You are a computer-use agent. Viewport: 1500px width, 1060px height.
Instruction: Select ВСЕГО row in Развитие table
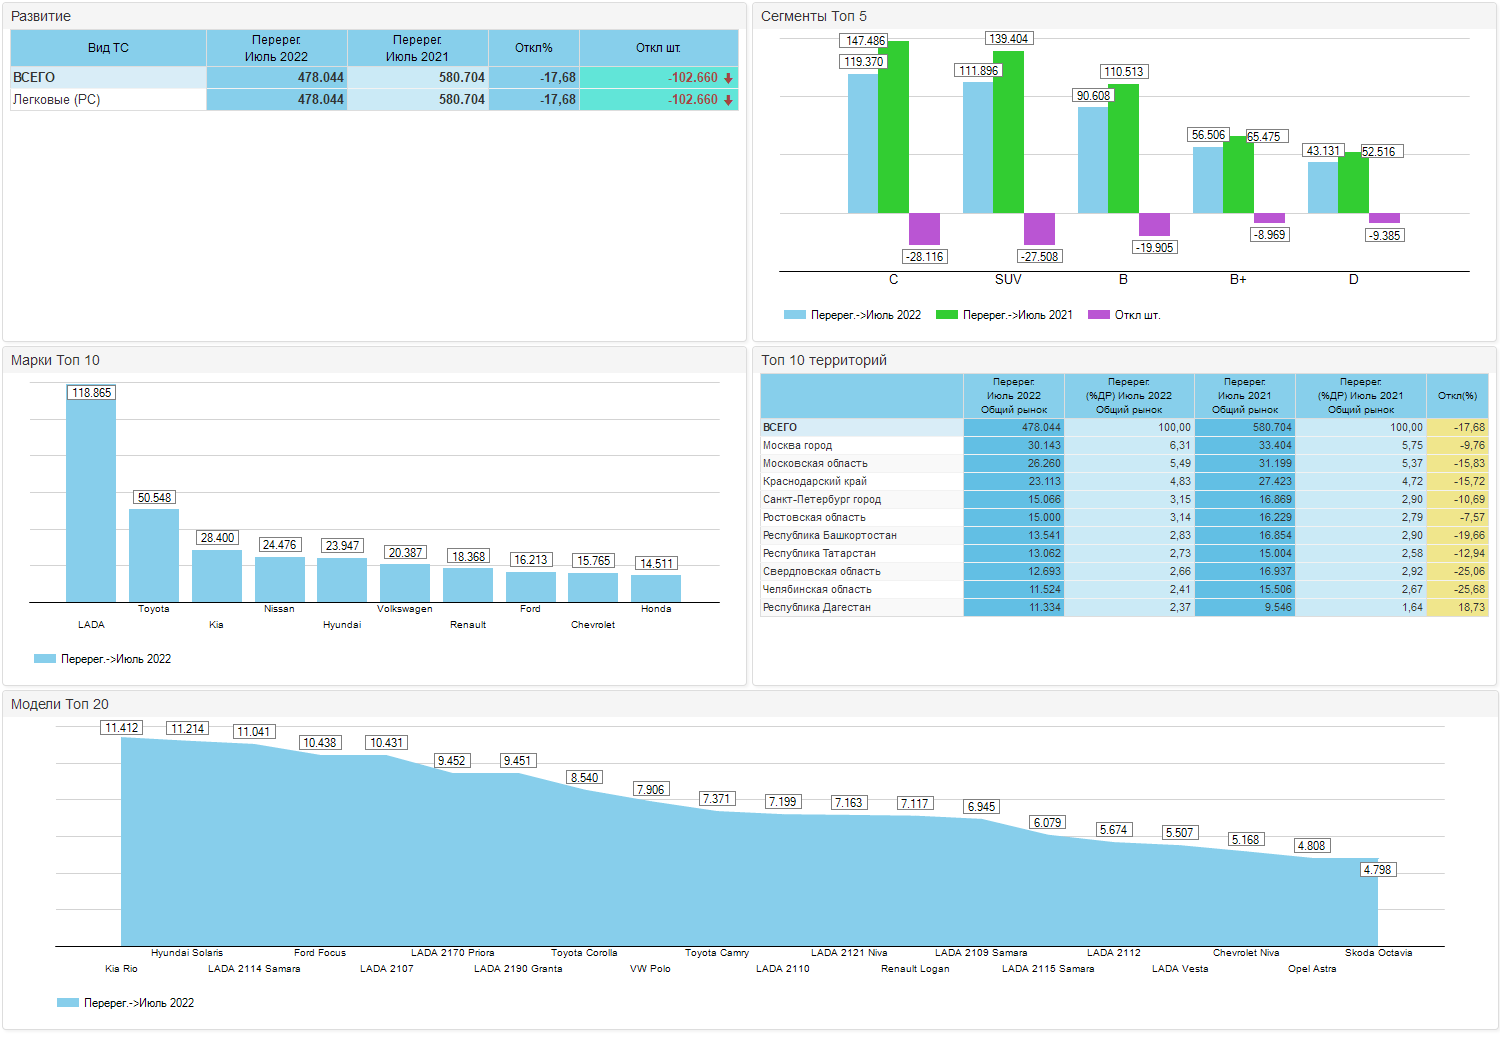(x=374, y=78)
